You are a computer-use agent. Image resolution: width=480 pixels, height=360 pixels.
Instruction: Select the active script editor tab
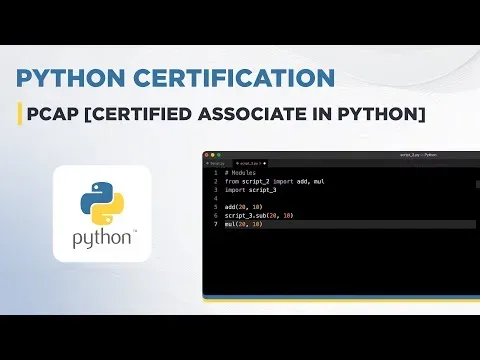(x=250, y=164)
